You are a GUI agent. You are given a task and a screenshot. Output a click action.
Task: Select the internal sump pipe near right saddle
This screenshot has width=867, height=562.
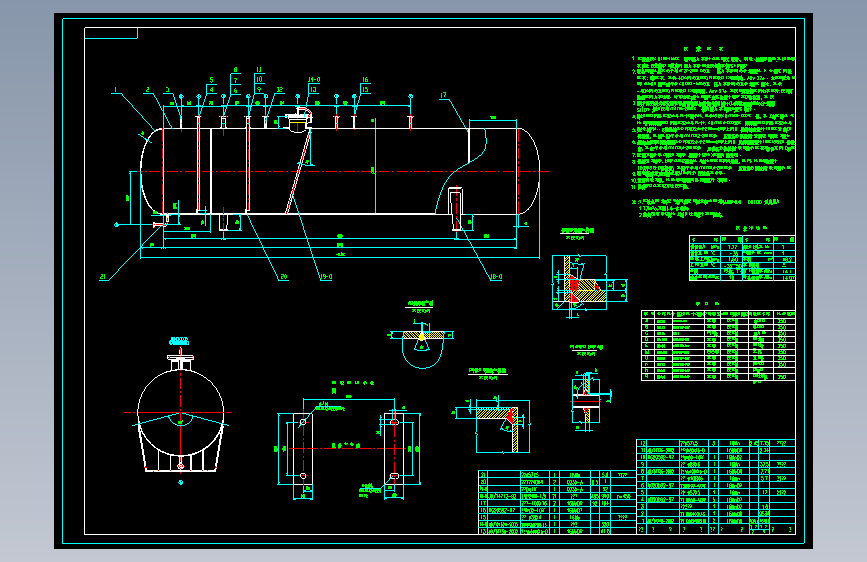pyautogui.click(x=456, y=209)
